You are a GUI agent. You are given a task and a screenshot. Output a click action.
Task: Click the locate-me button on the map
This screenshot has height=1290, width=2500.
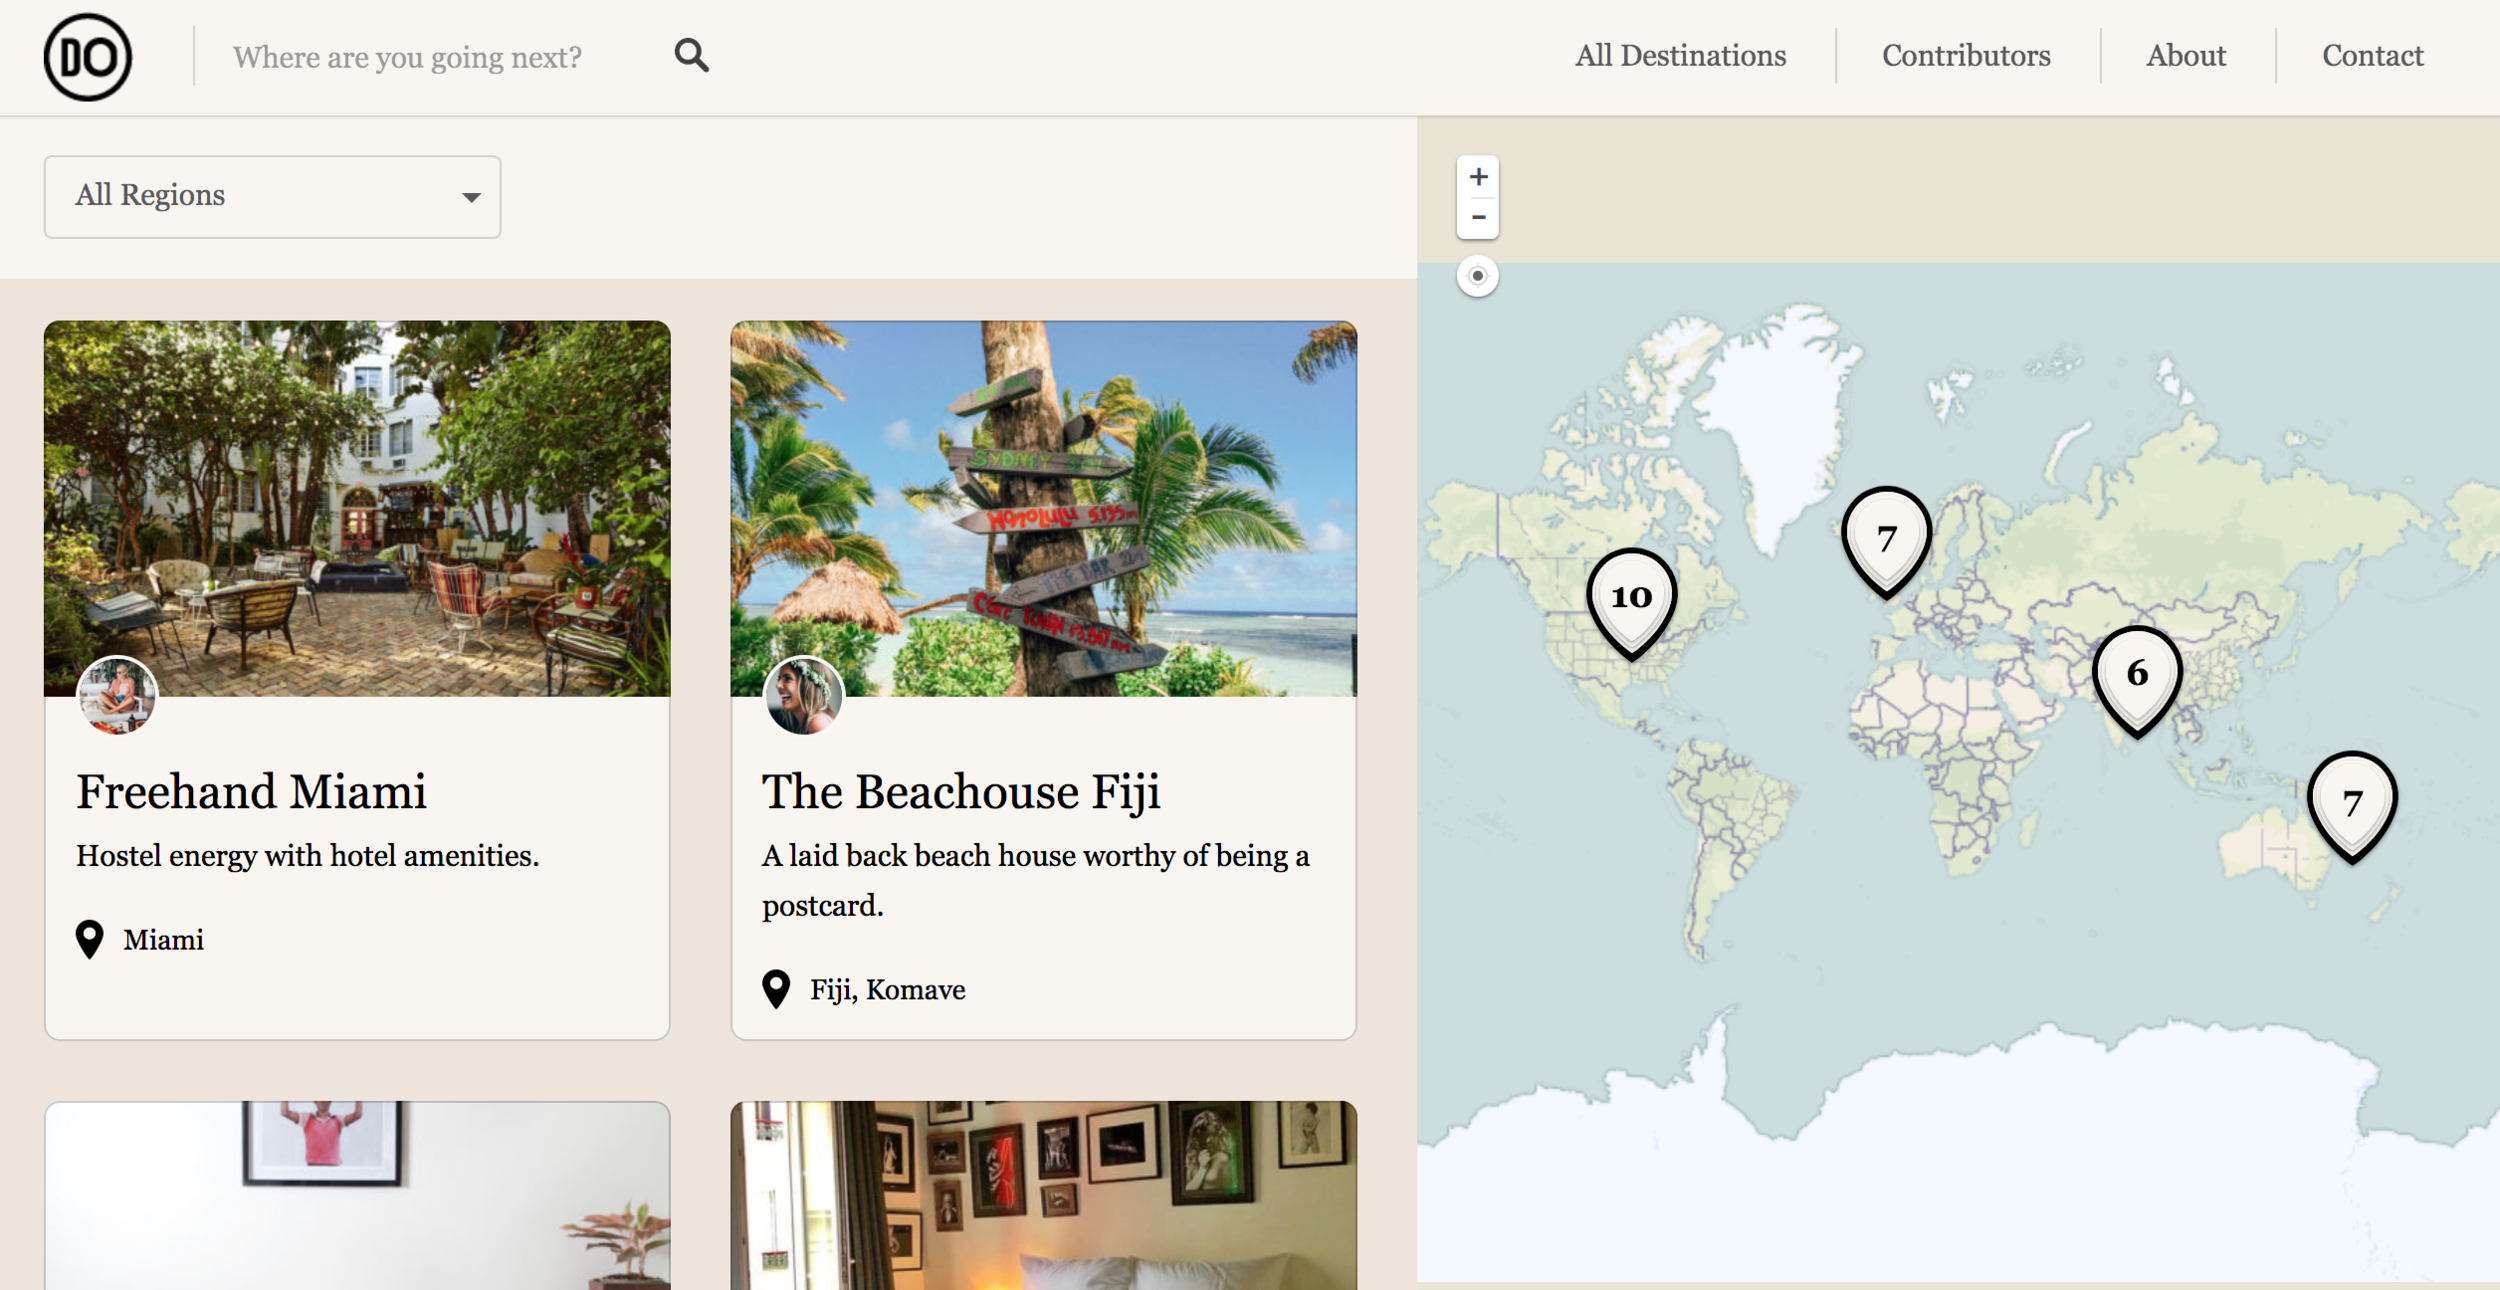pyautogui.click(x=1478, y=276)
